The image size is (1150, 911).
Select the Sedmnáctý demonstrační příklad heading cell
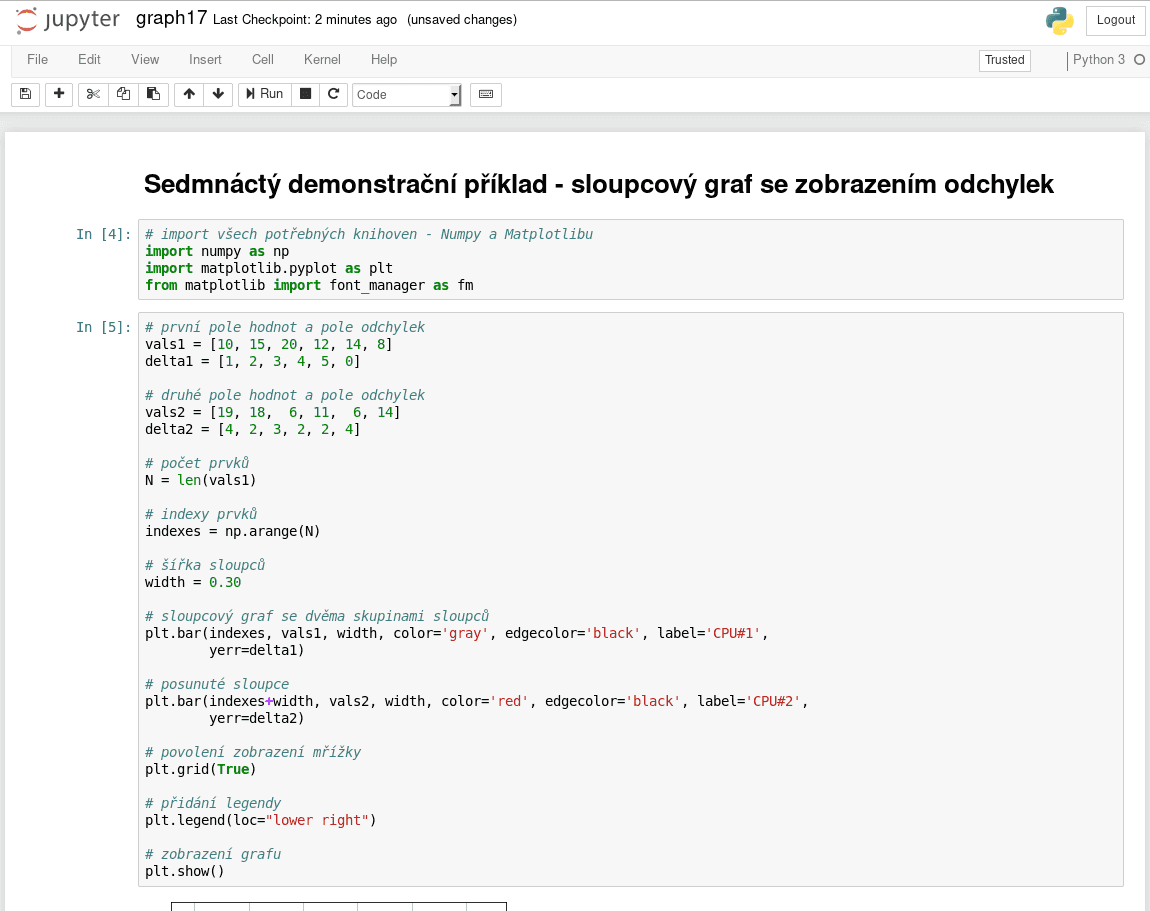pos(598,184)
